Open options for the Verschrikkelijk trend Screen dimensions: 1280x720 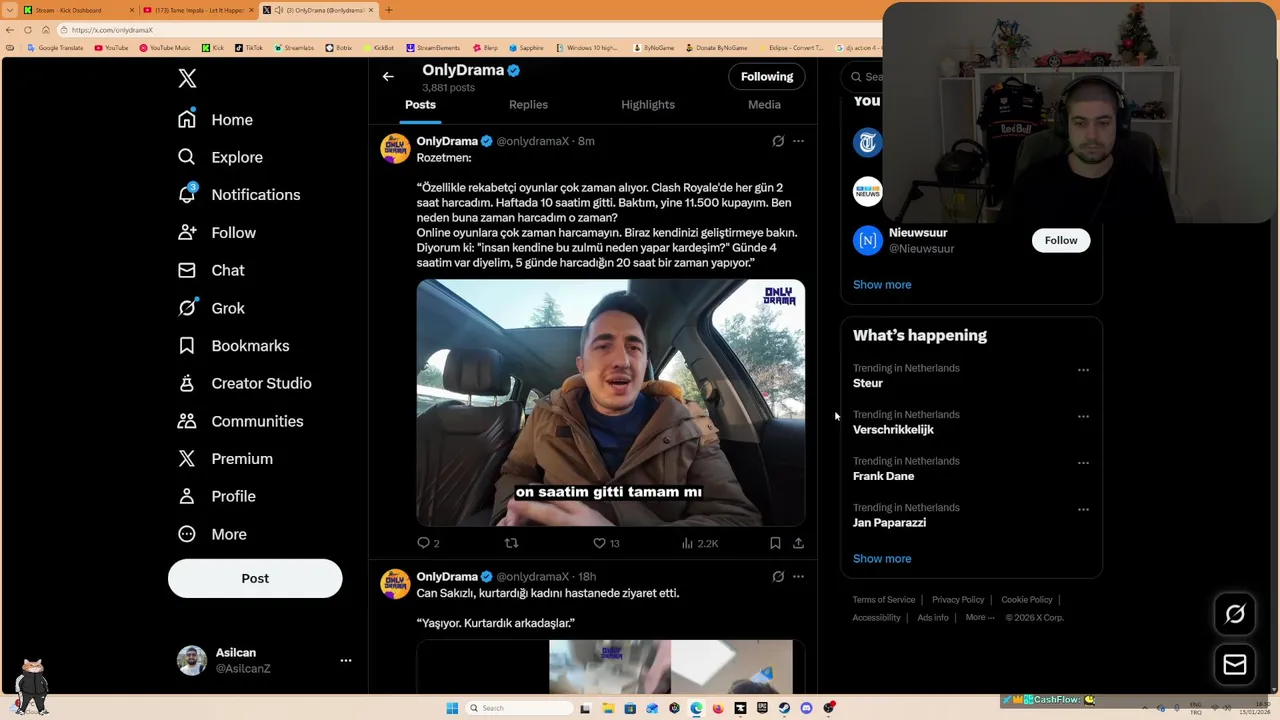tap(1083, 416)
